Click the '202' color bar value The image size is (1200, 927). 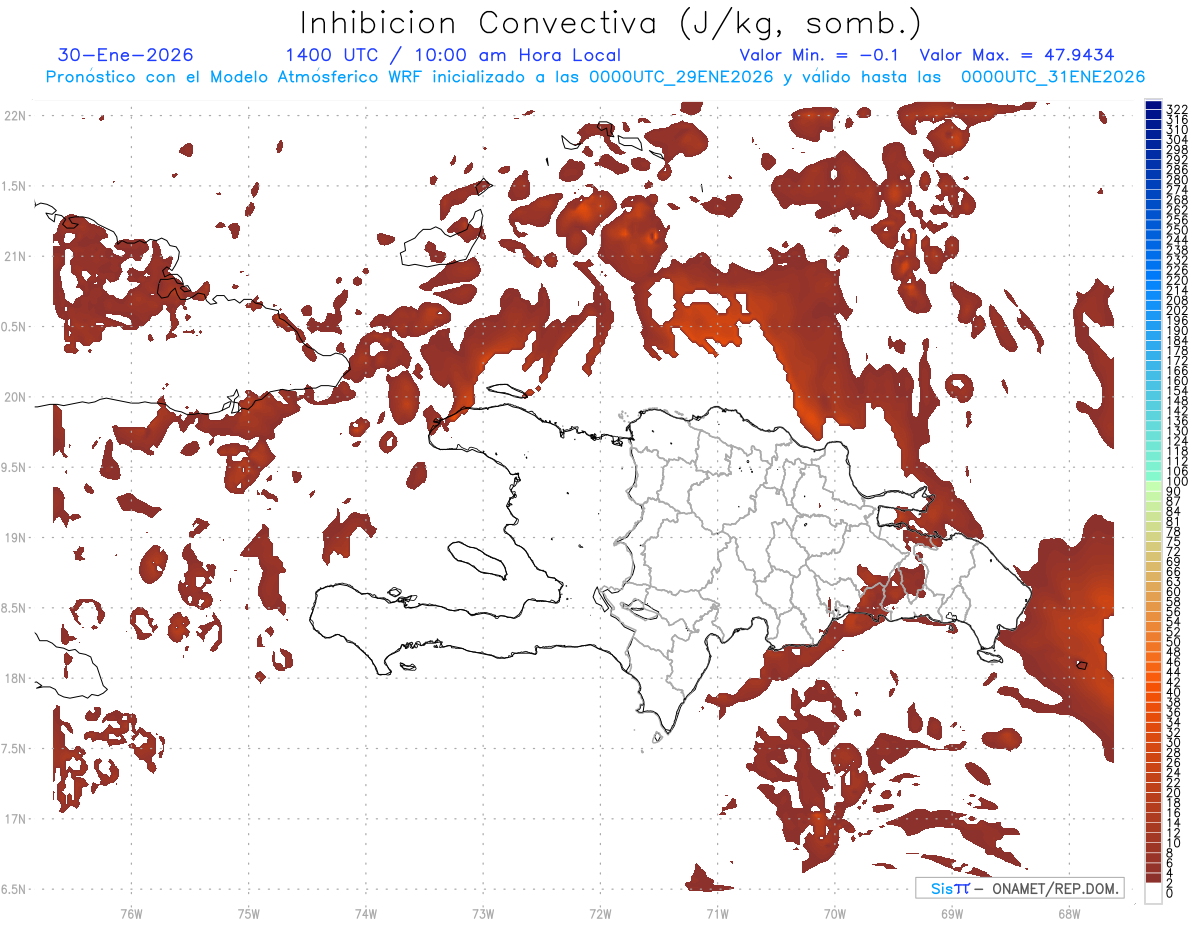1176,311
